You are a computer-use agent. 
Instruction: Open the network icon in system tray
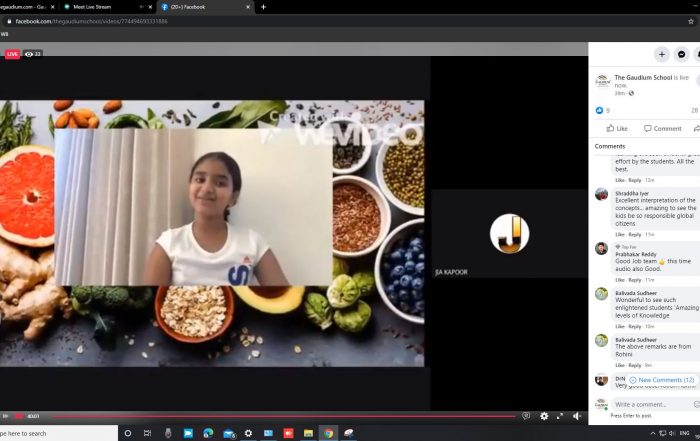point(662,433)
